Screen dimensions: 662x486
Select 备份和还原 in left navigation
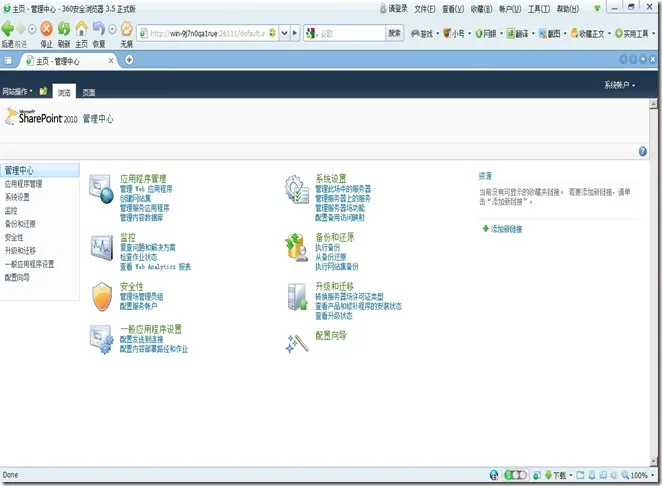pos(20,224)
